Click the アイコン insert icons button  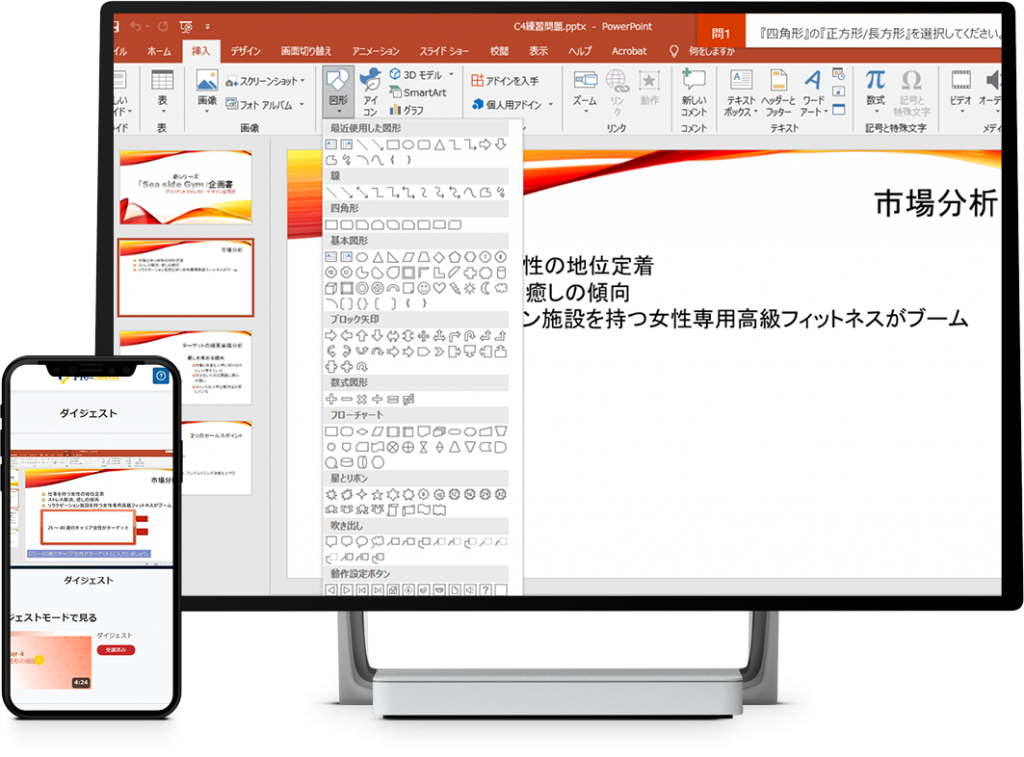coord(371,91)
